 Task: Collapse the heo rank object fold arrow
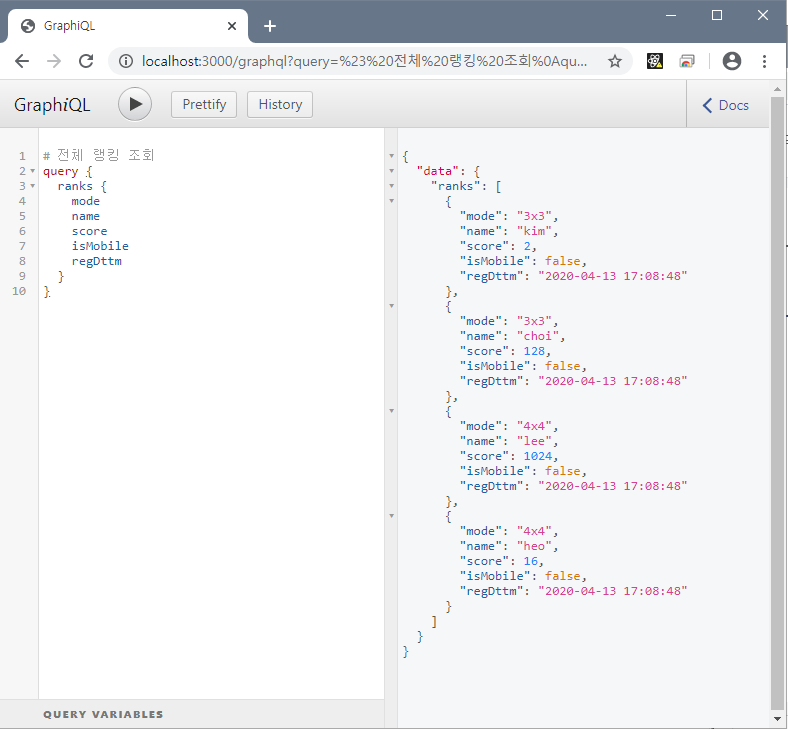391,516
